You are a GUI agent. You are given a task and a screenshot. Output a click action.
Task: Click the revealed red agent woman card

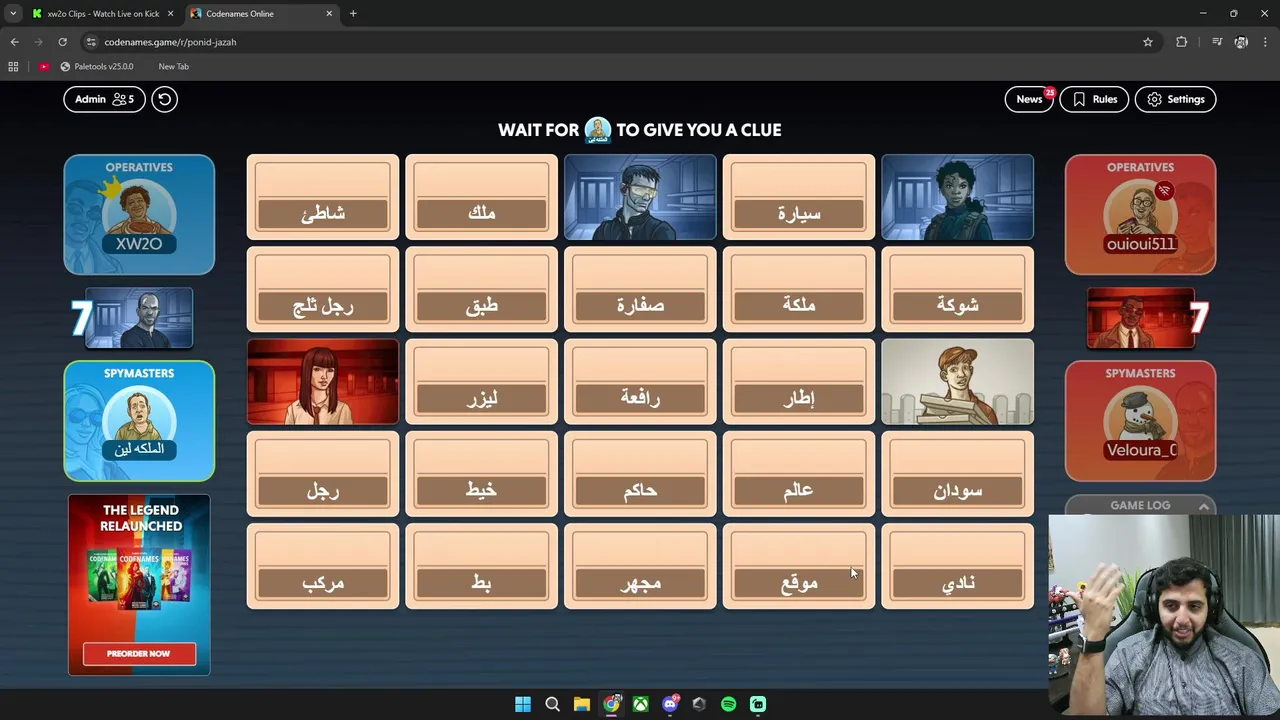coord(323,382)
